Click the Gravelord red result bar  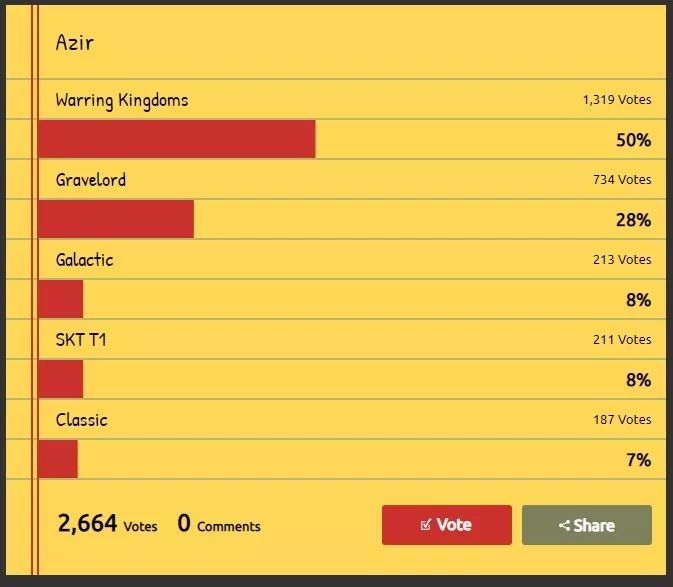tap(116, 219)
